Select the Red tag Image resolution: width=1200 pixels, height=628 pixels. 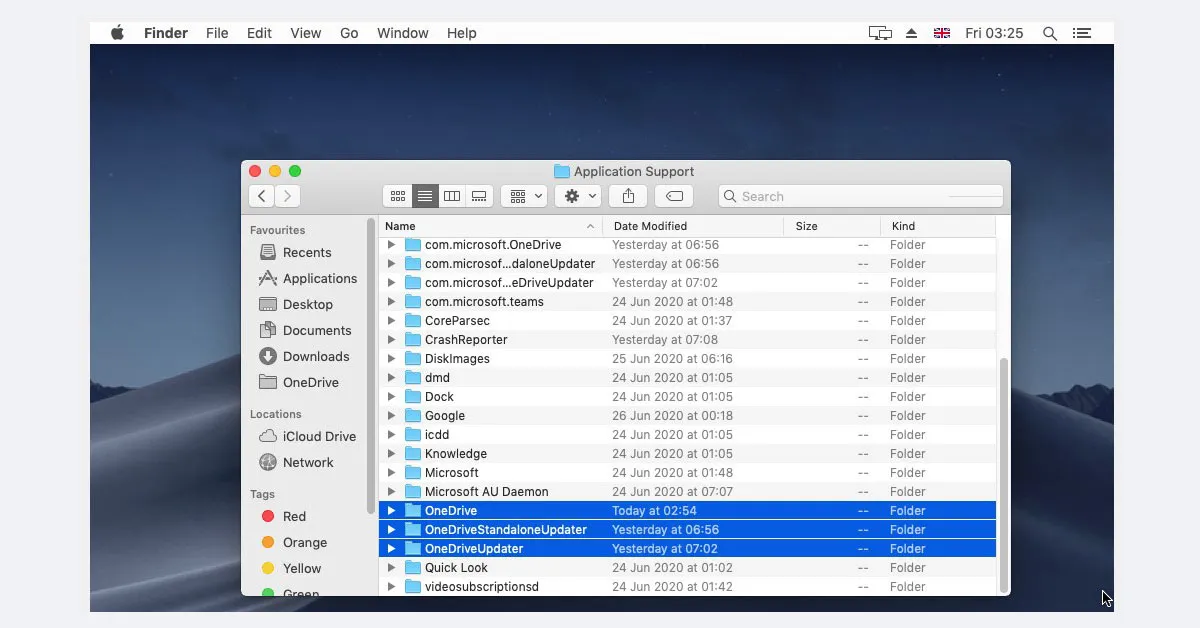[283, 516]
